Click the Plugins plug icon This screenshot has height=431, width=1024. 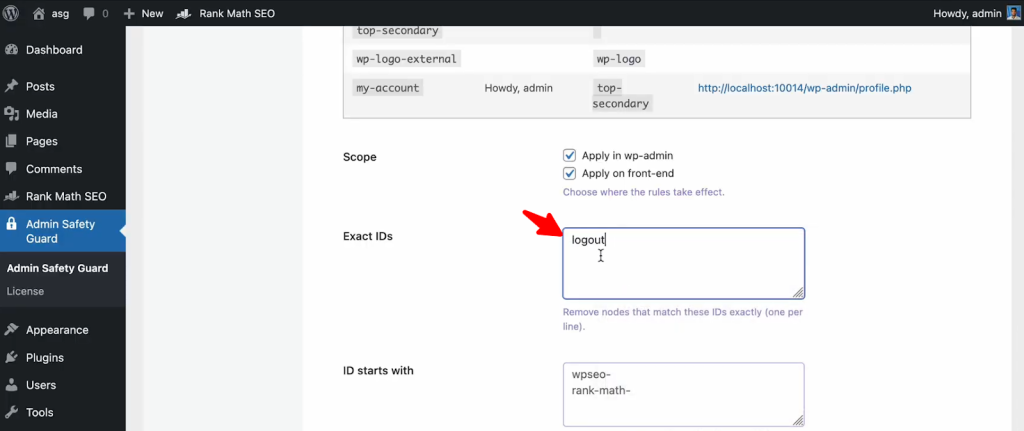(x=12, y=358)
